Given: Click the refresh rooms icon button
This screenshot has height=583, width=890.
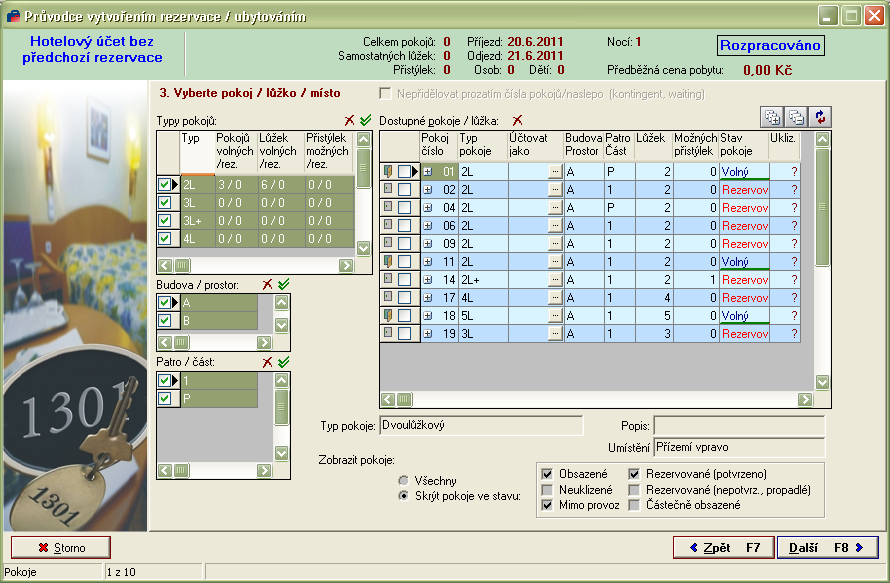Looking at the screenshot, I should 820,117.
